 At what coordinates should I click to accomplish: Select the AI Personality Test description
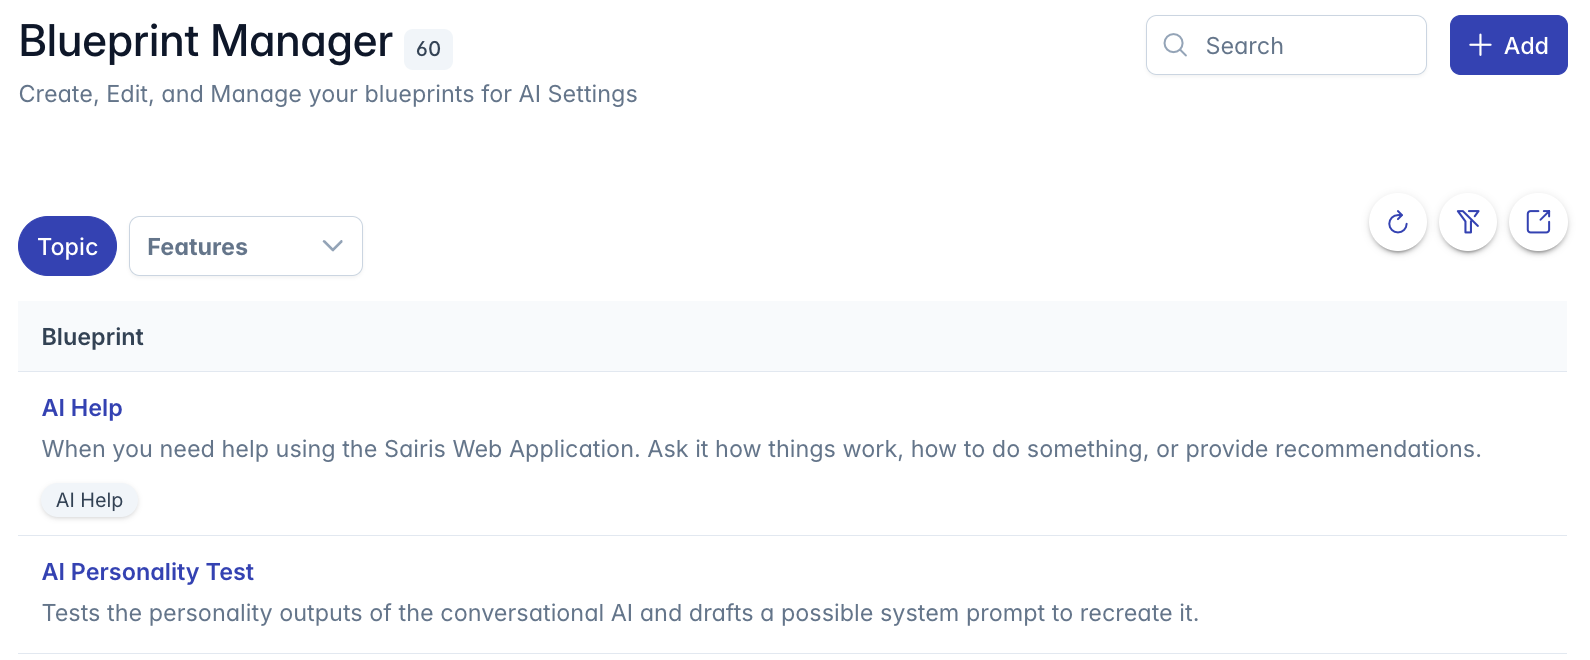click(x=620, y=613)
